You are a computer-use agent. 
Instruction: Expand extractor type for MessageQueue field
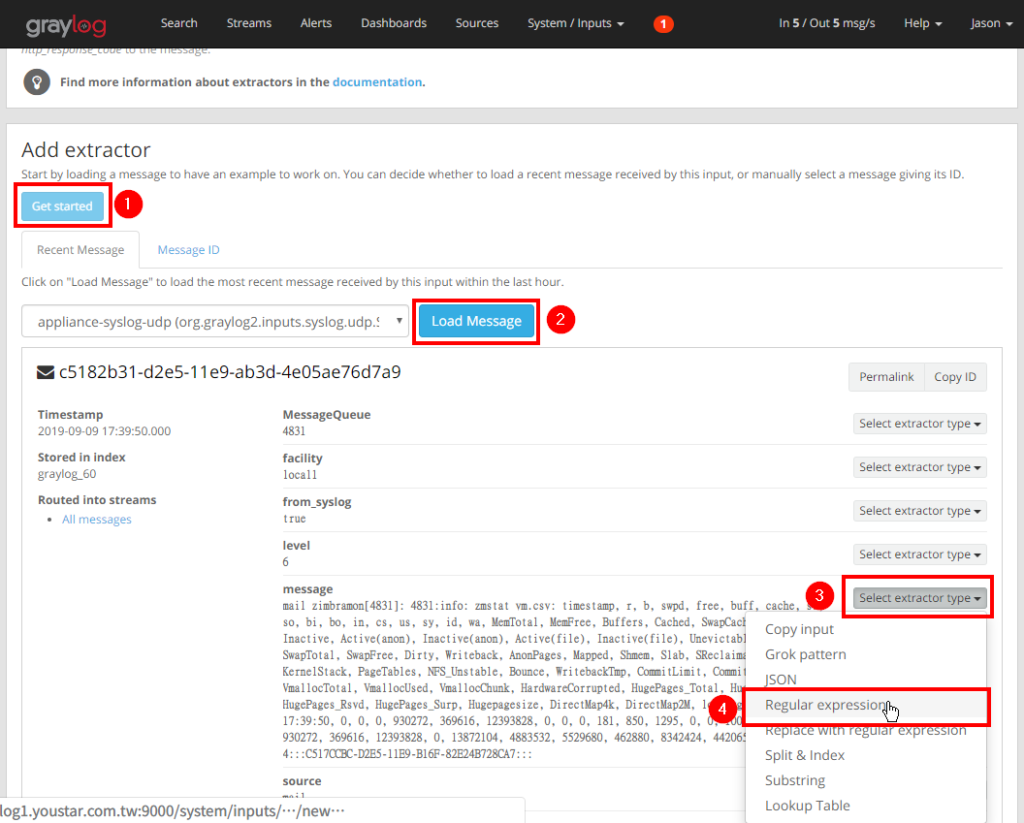920,424
